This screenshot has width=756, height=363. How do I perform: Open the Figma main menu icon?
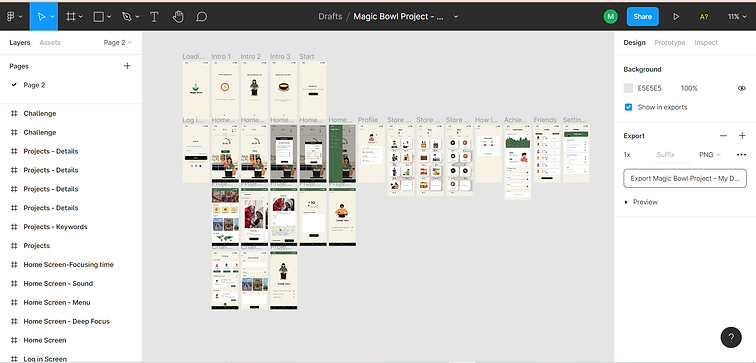pos(11,16)
